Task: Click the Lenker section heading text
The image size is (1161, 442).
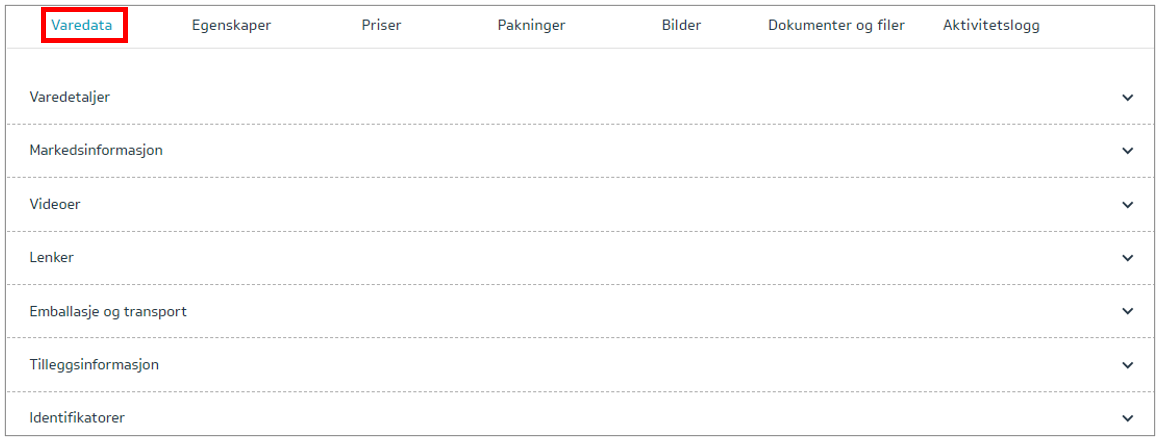Action: tap(52, 258)
